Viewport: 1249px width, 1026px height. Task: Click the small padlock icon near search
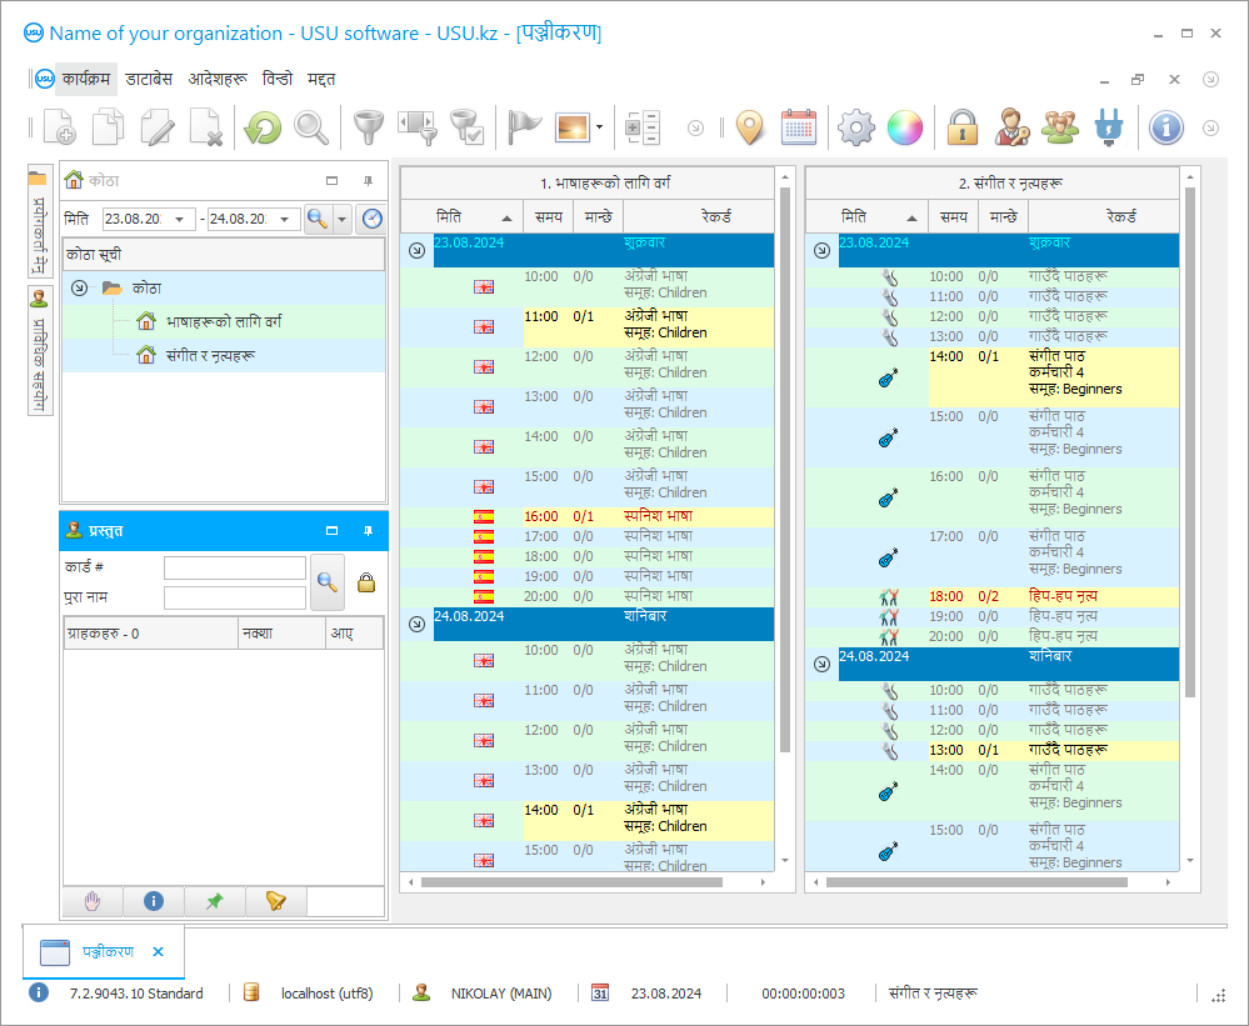(x=366, y=582)
